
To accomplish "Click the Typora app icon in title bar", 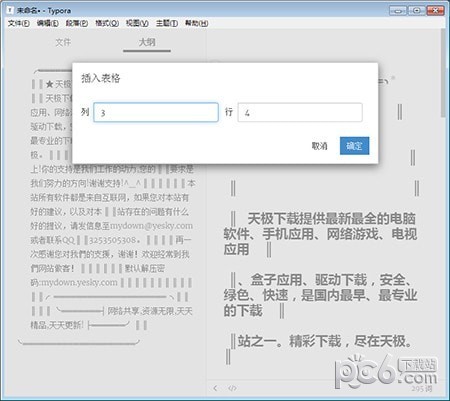I will [x=10, y=10].
